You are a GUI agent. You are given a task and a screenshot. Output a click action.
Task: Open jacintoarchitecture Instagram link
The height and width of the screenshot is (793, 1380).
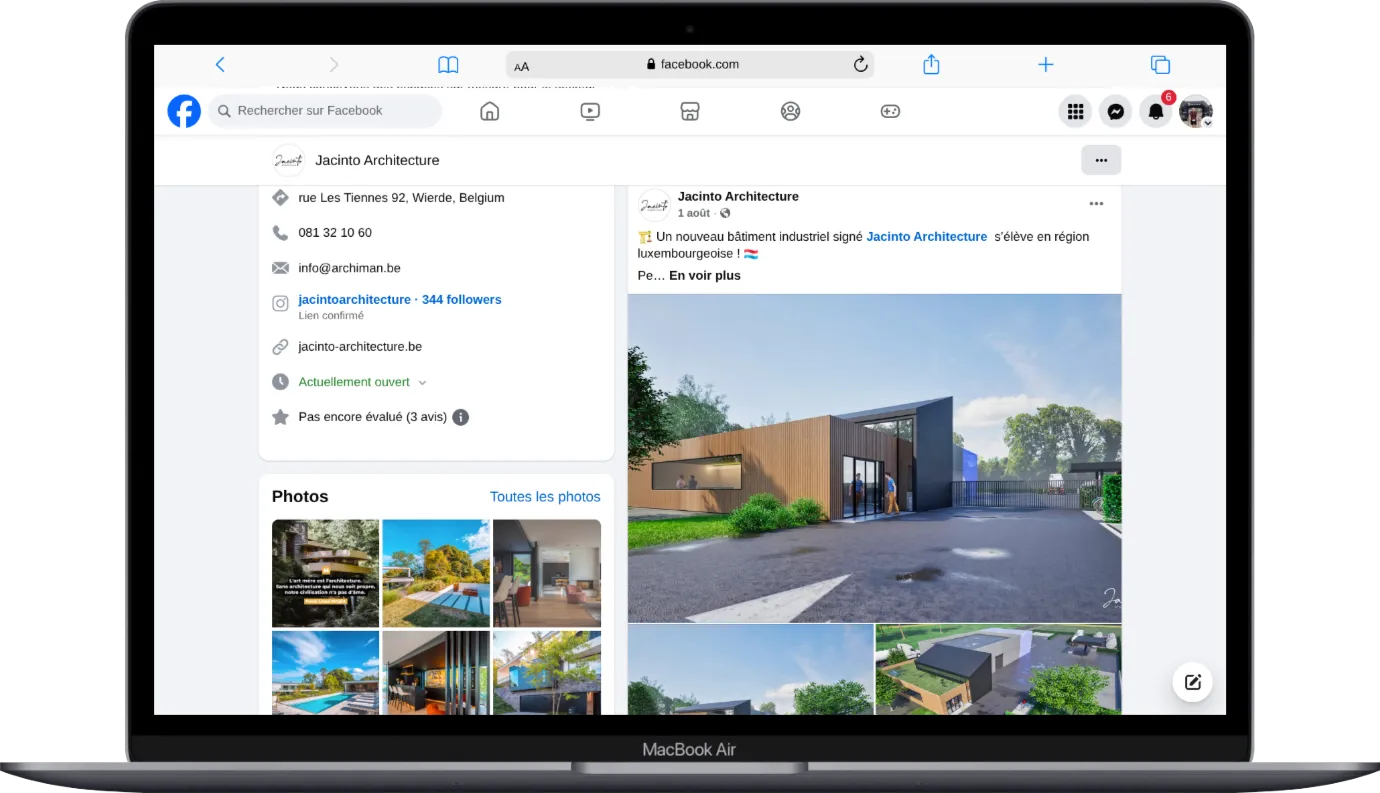click(x=399, y=299)
